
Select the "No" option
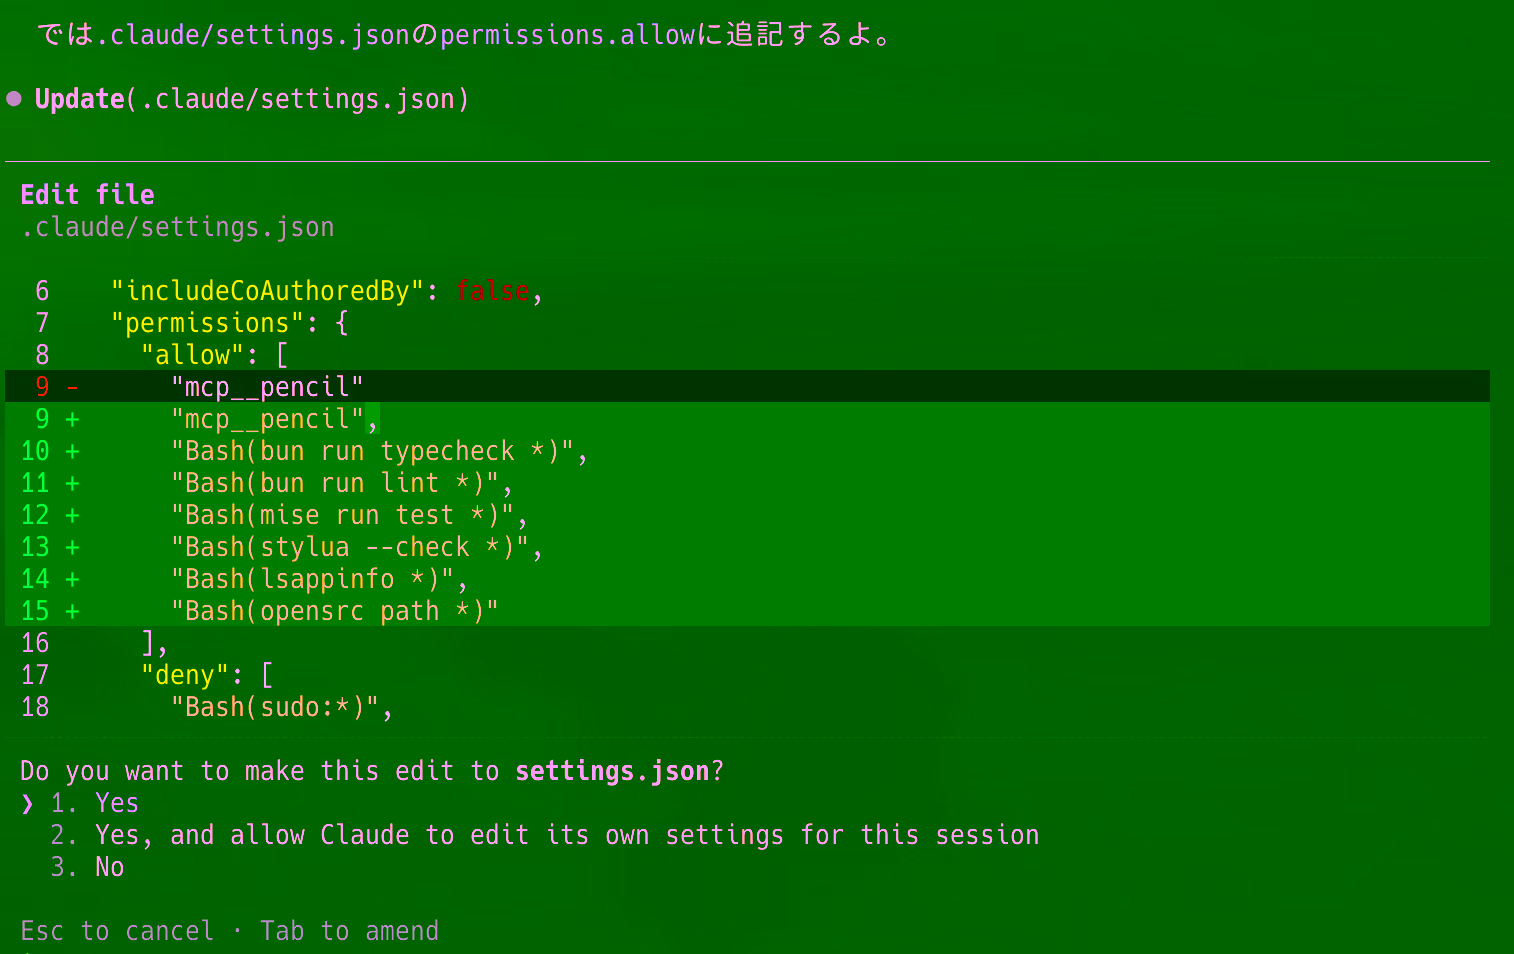pos(109,867)
